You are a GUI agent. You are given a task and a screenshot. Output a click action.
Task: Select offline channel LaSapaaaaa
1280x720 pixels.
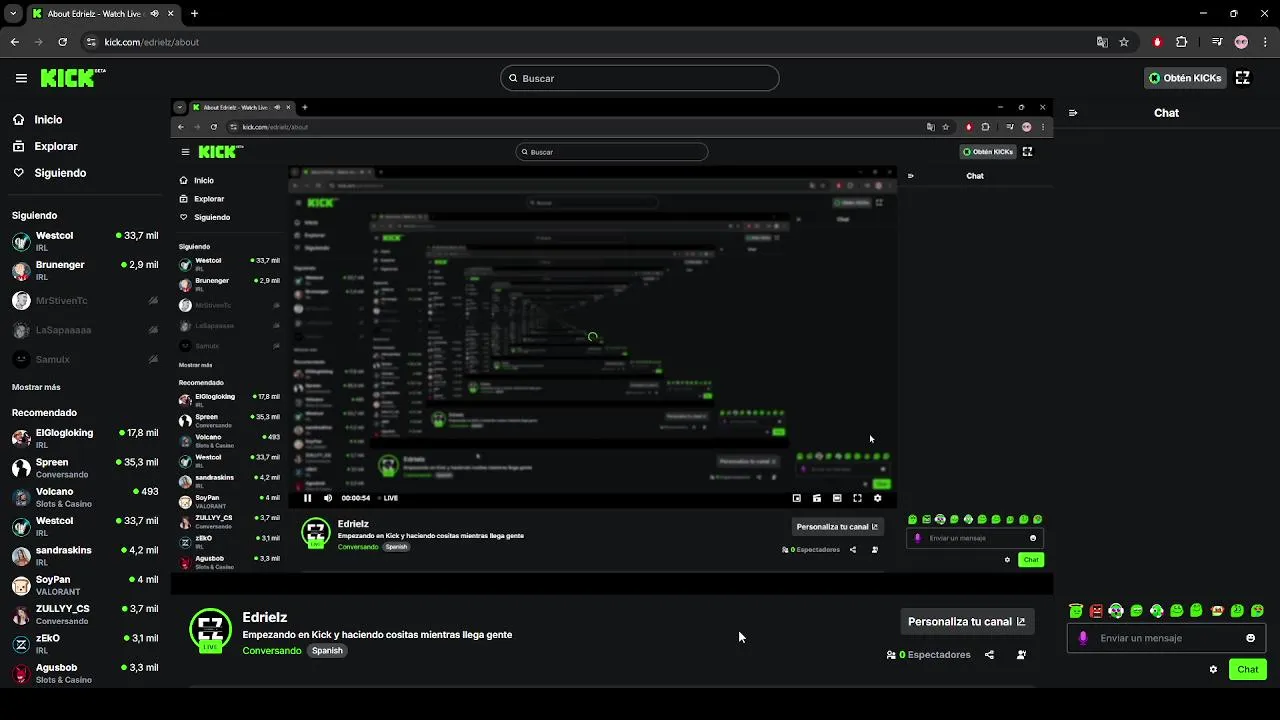point(84,330)
